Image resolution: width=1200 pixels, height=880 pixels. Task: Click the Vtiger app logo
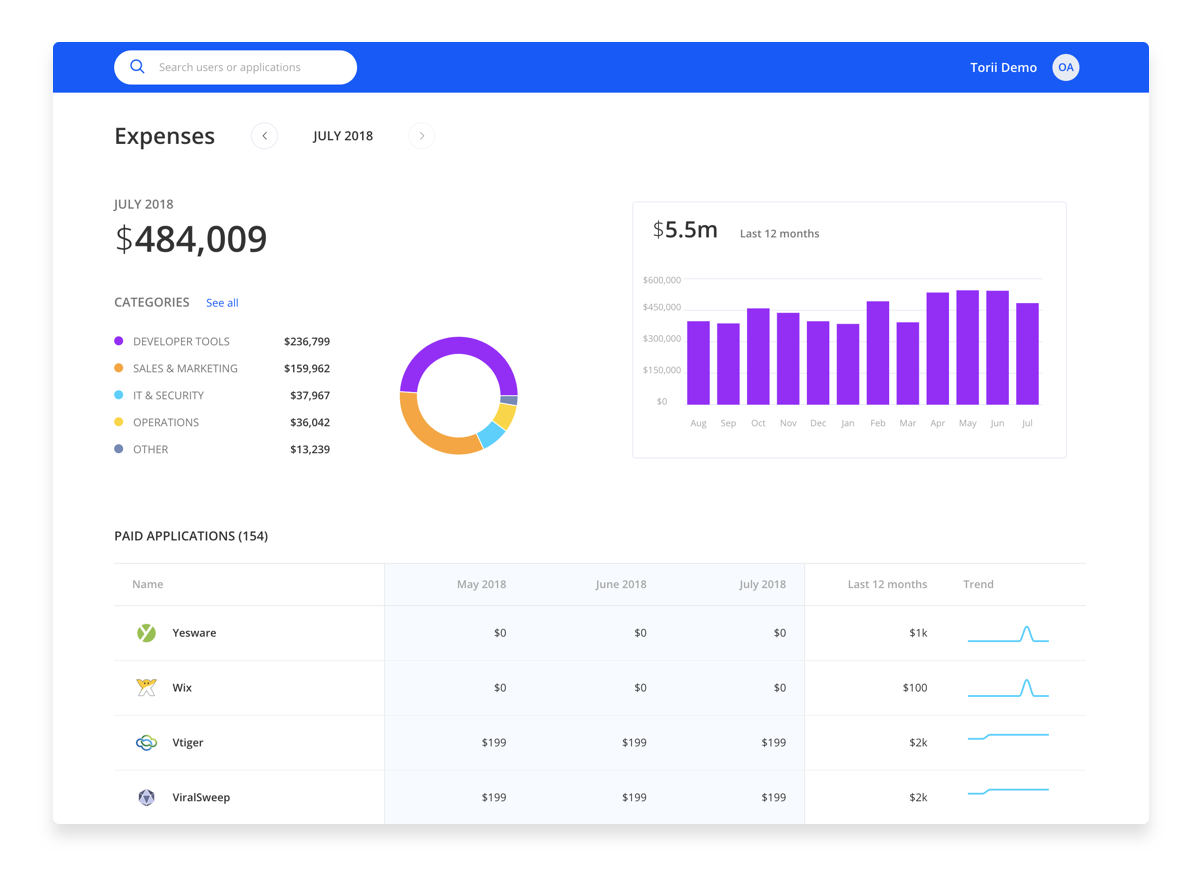(x=146, y=743)
